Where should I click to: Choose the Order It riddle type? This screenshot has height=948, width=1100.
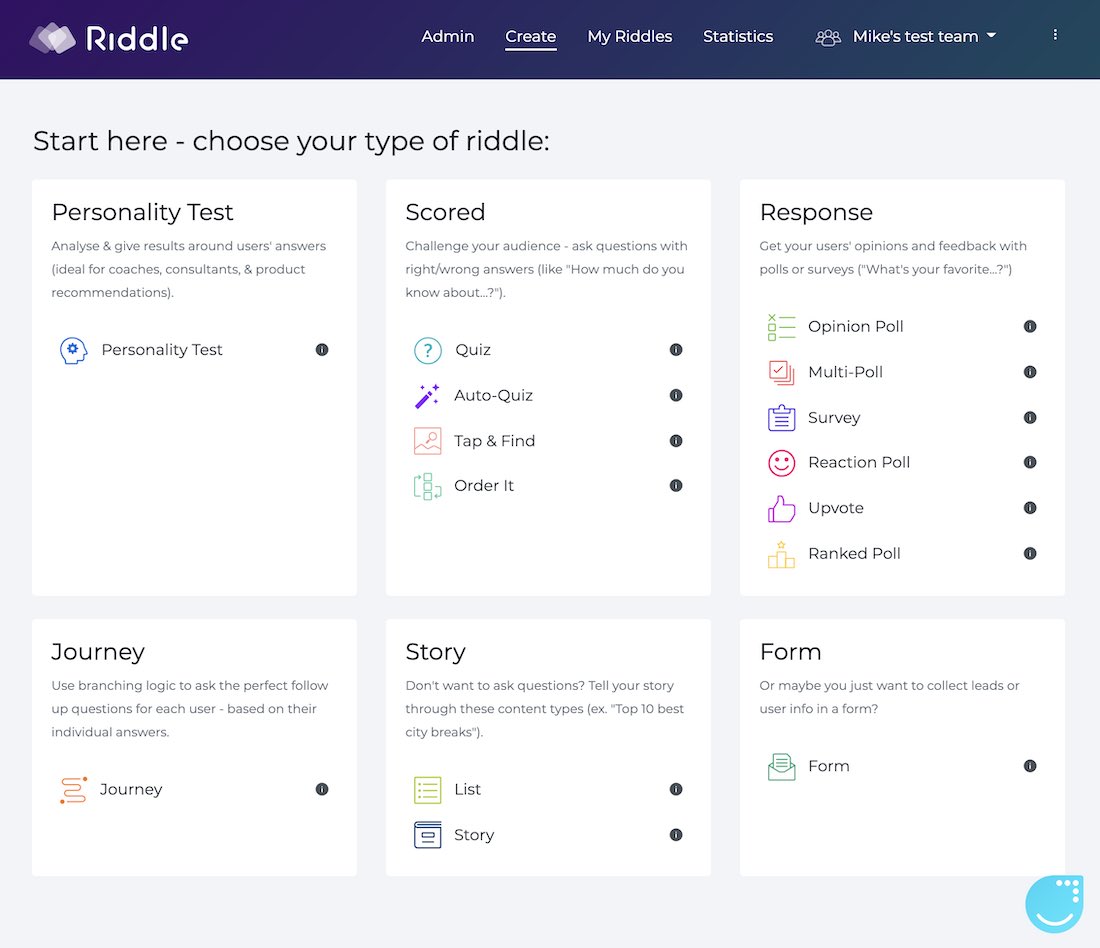pos(484,486)
